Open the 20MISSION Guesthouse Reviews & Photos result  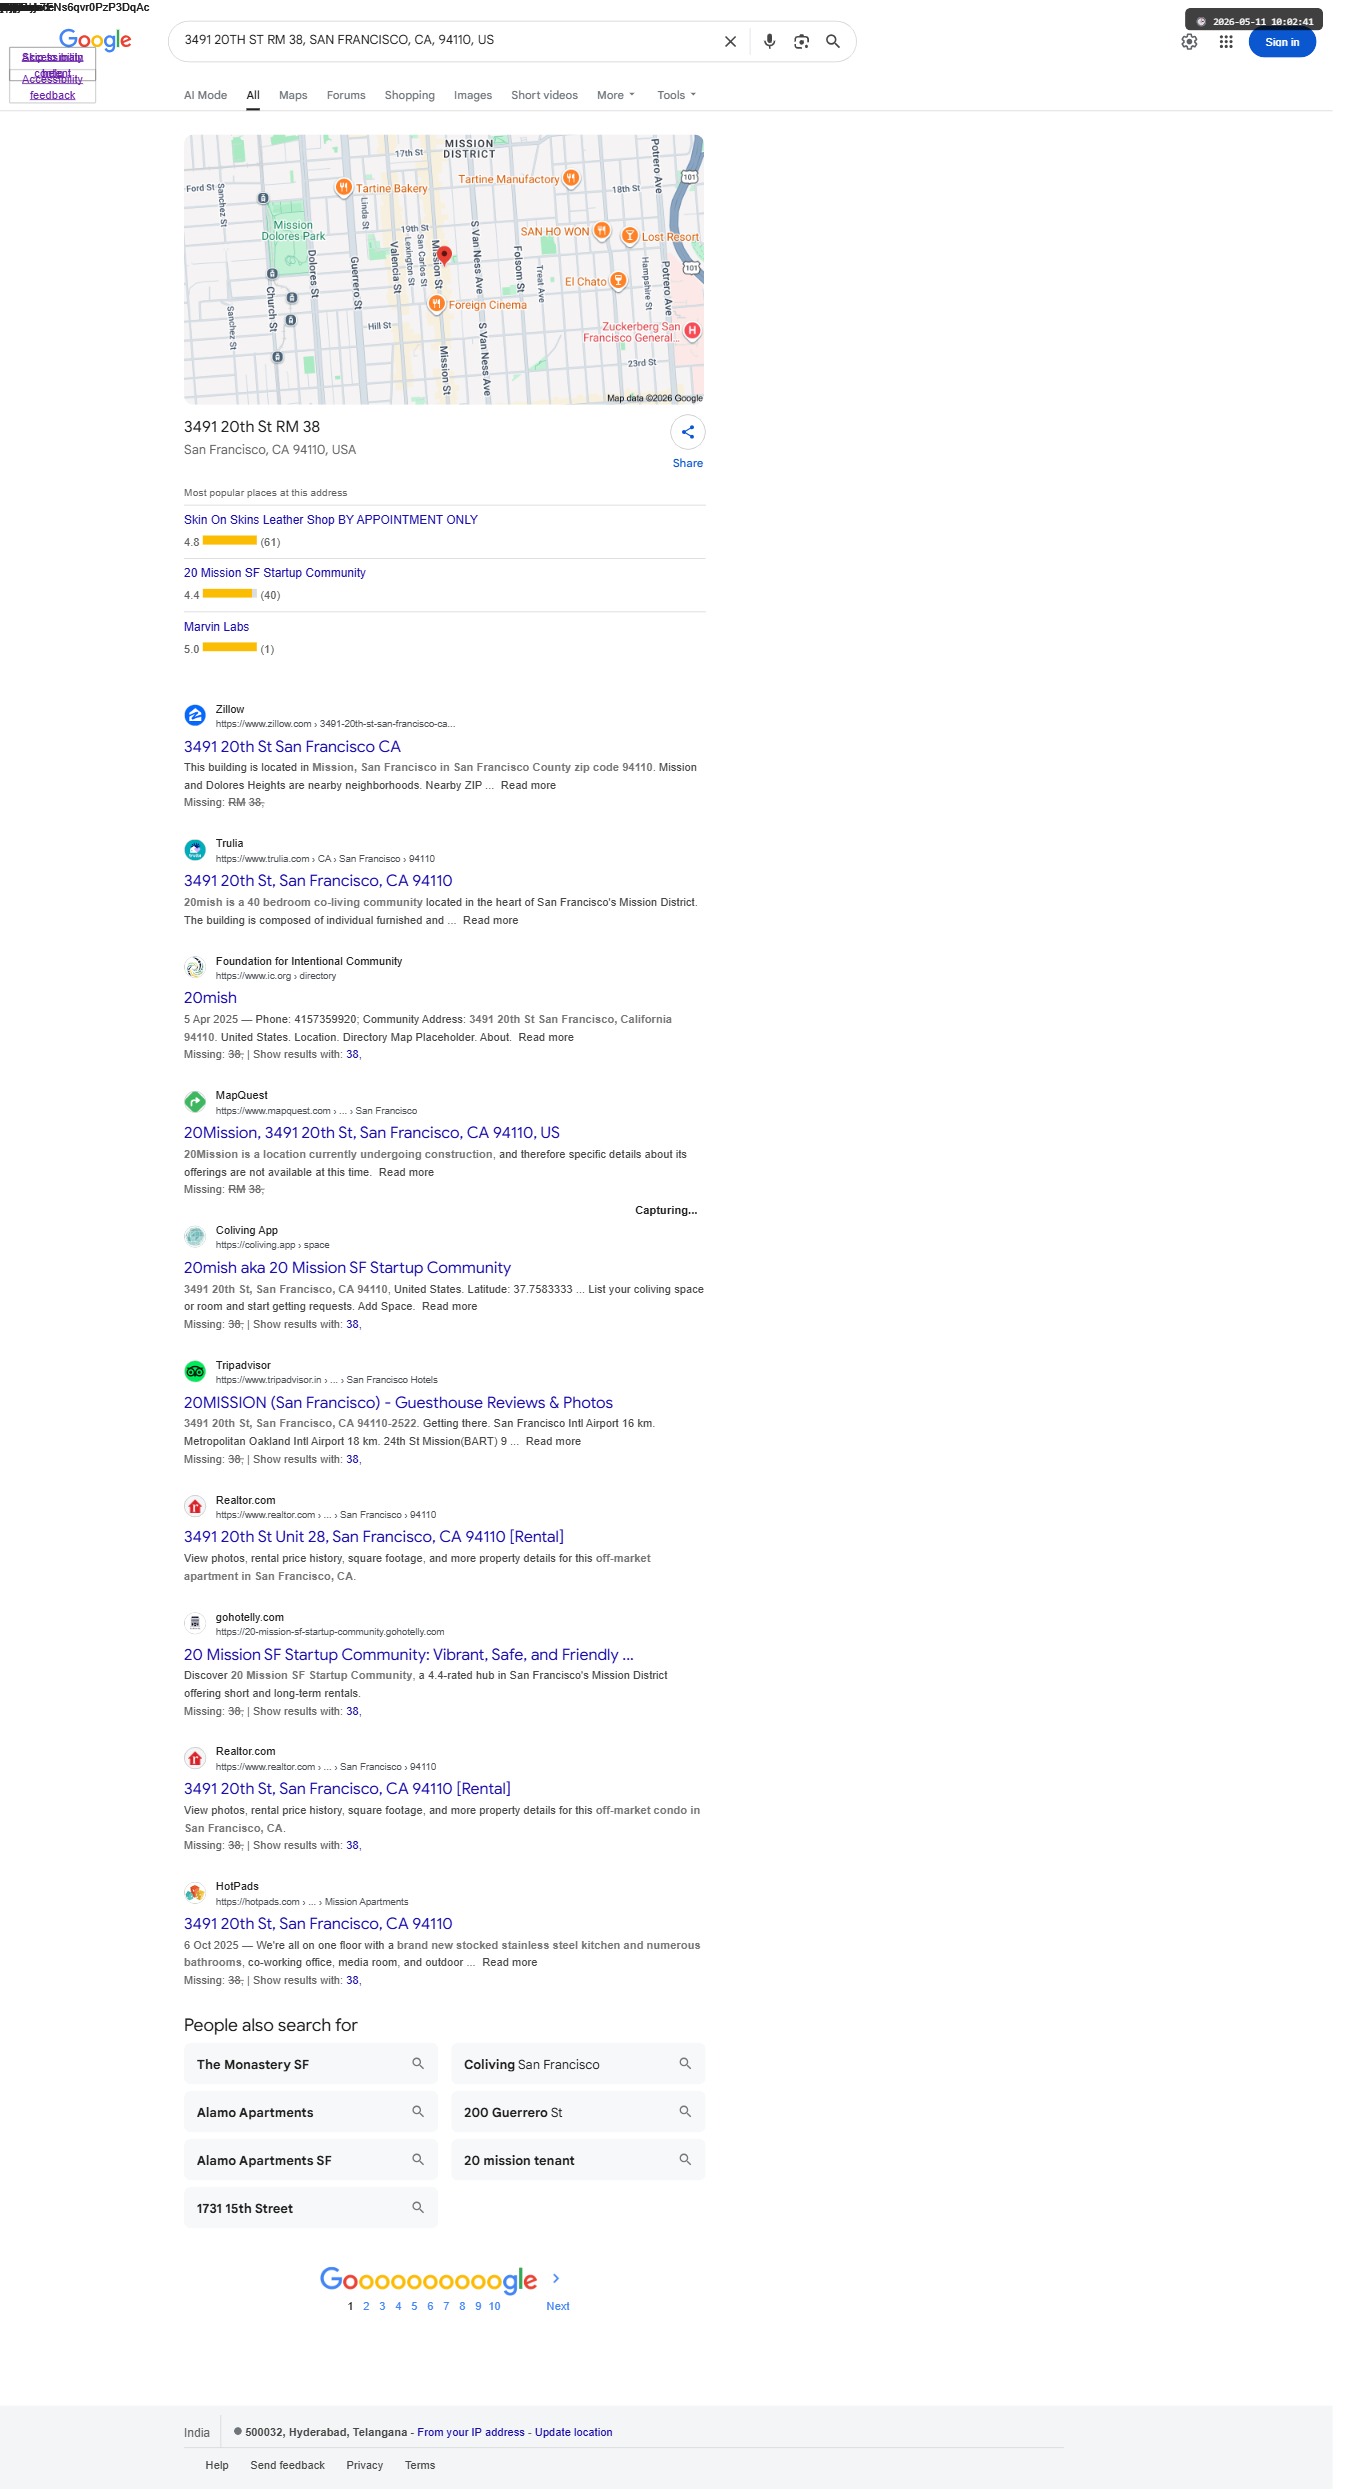(398, 1403)
